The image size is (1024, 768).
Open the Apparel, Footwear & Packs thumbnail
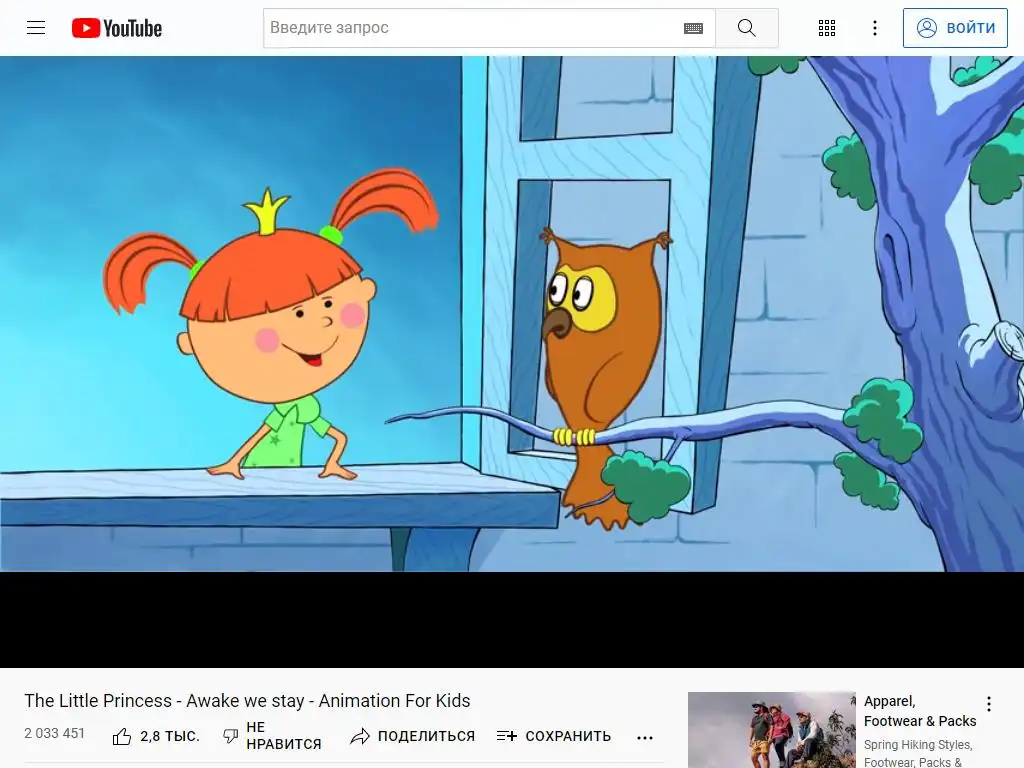click(x=771, y=729)
